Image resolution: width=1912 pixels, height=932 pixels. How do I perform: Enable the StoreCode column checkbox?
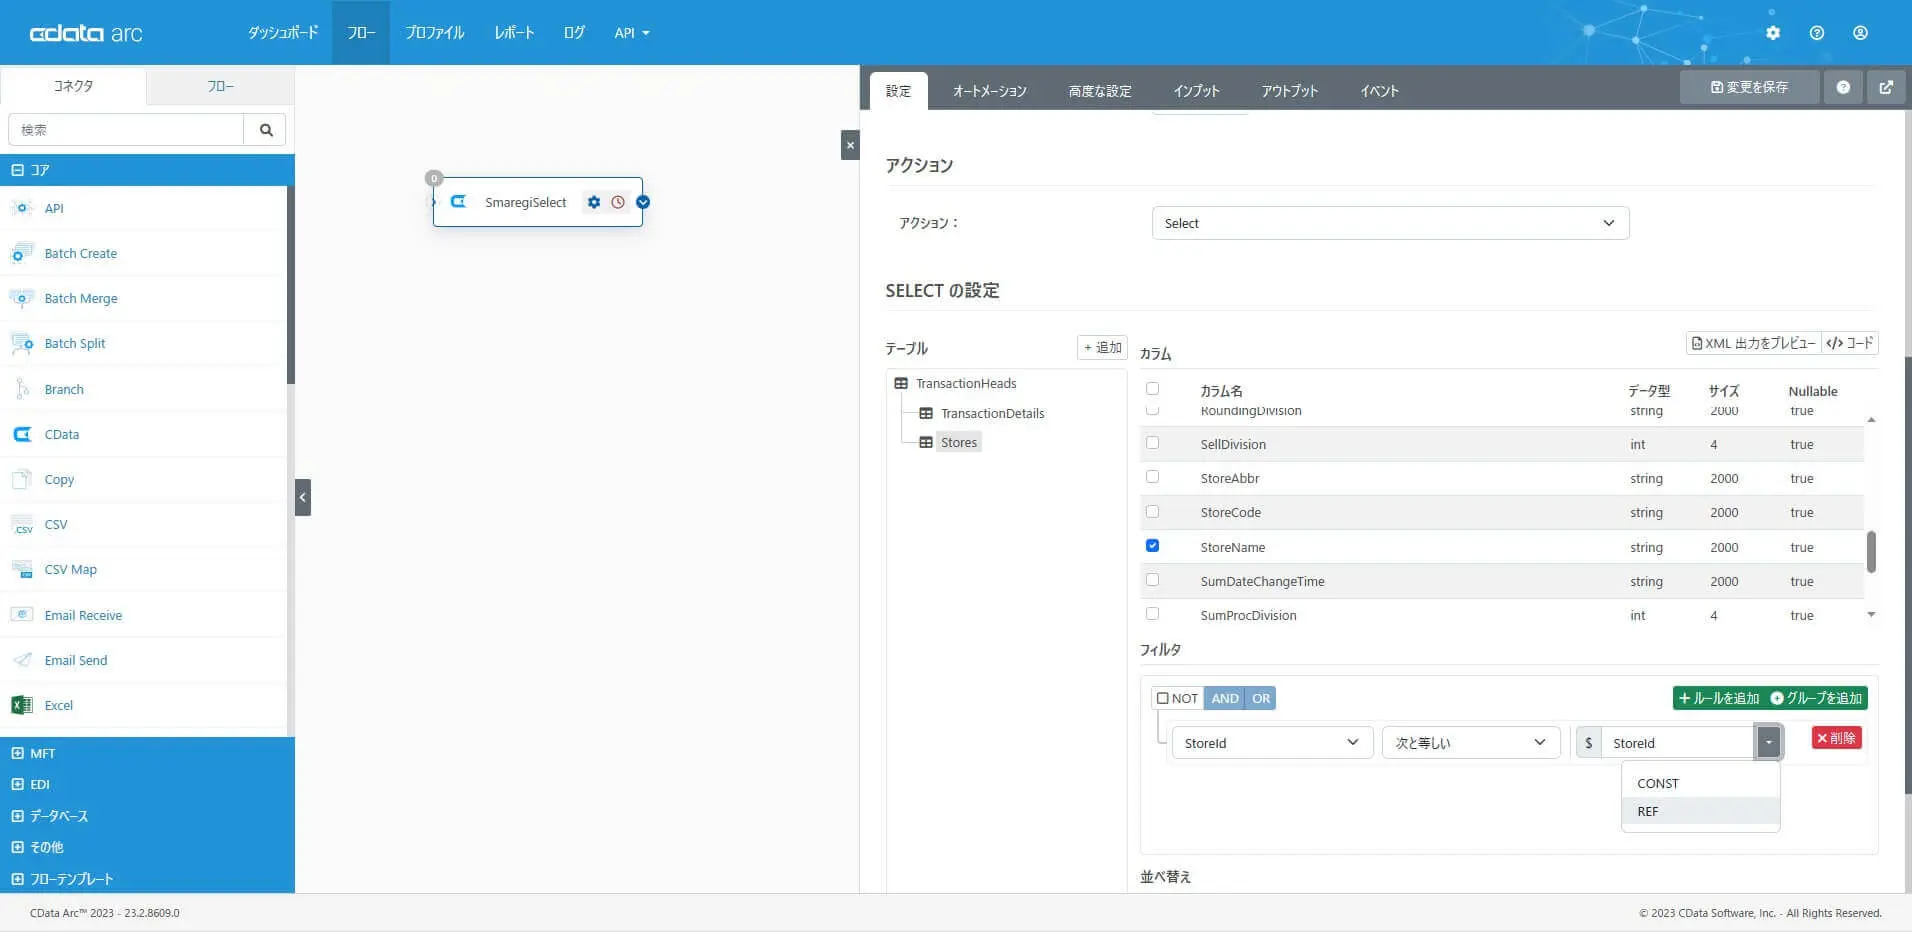[x=1153, y=511]
